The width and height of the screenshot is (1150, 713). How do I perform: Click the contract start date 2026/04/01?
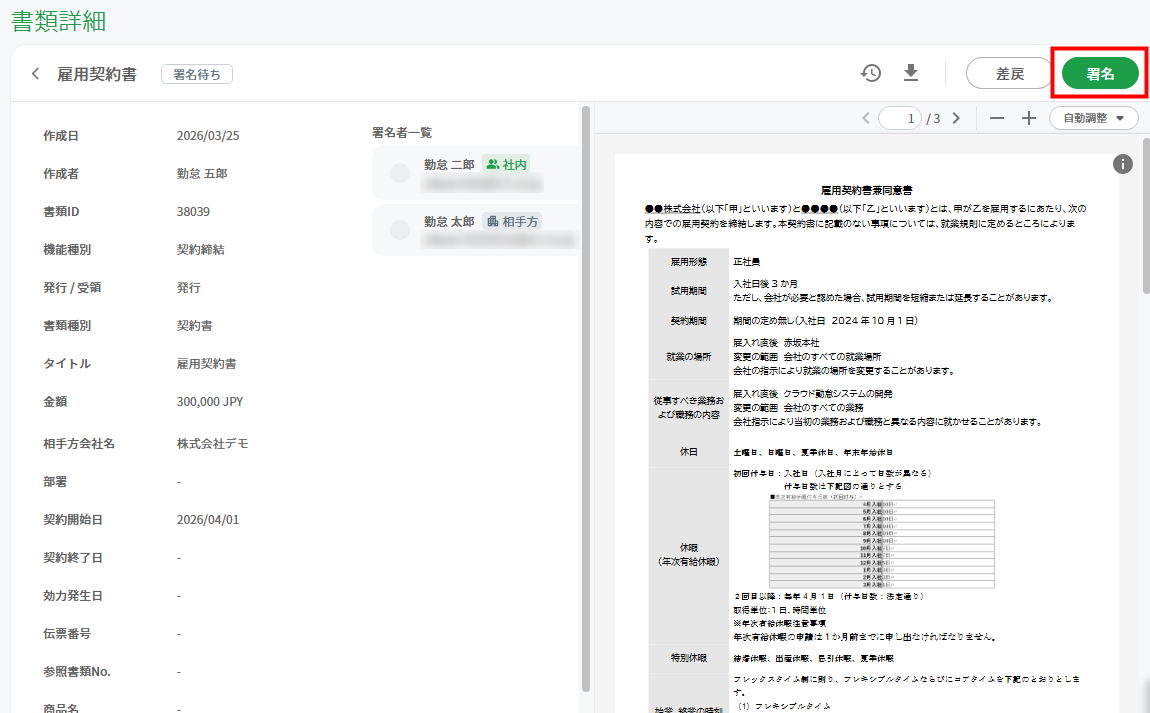208,520
